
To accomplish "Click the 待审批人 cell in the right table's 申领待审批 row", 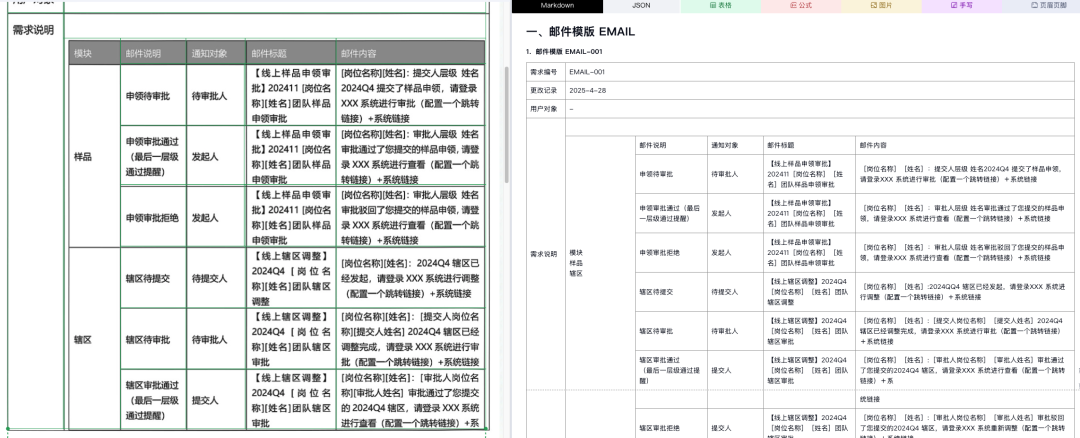I will [x=735, y=174].
